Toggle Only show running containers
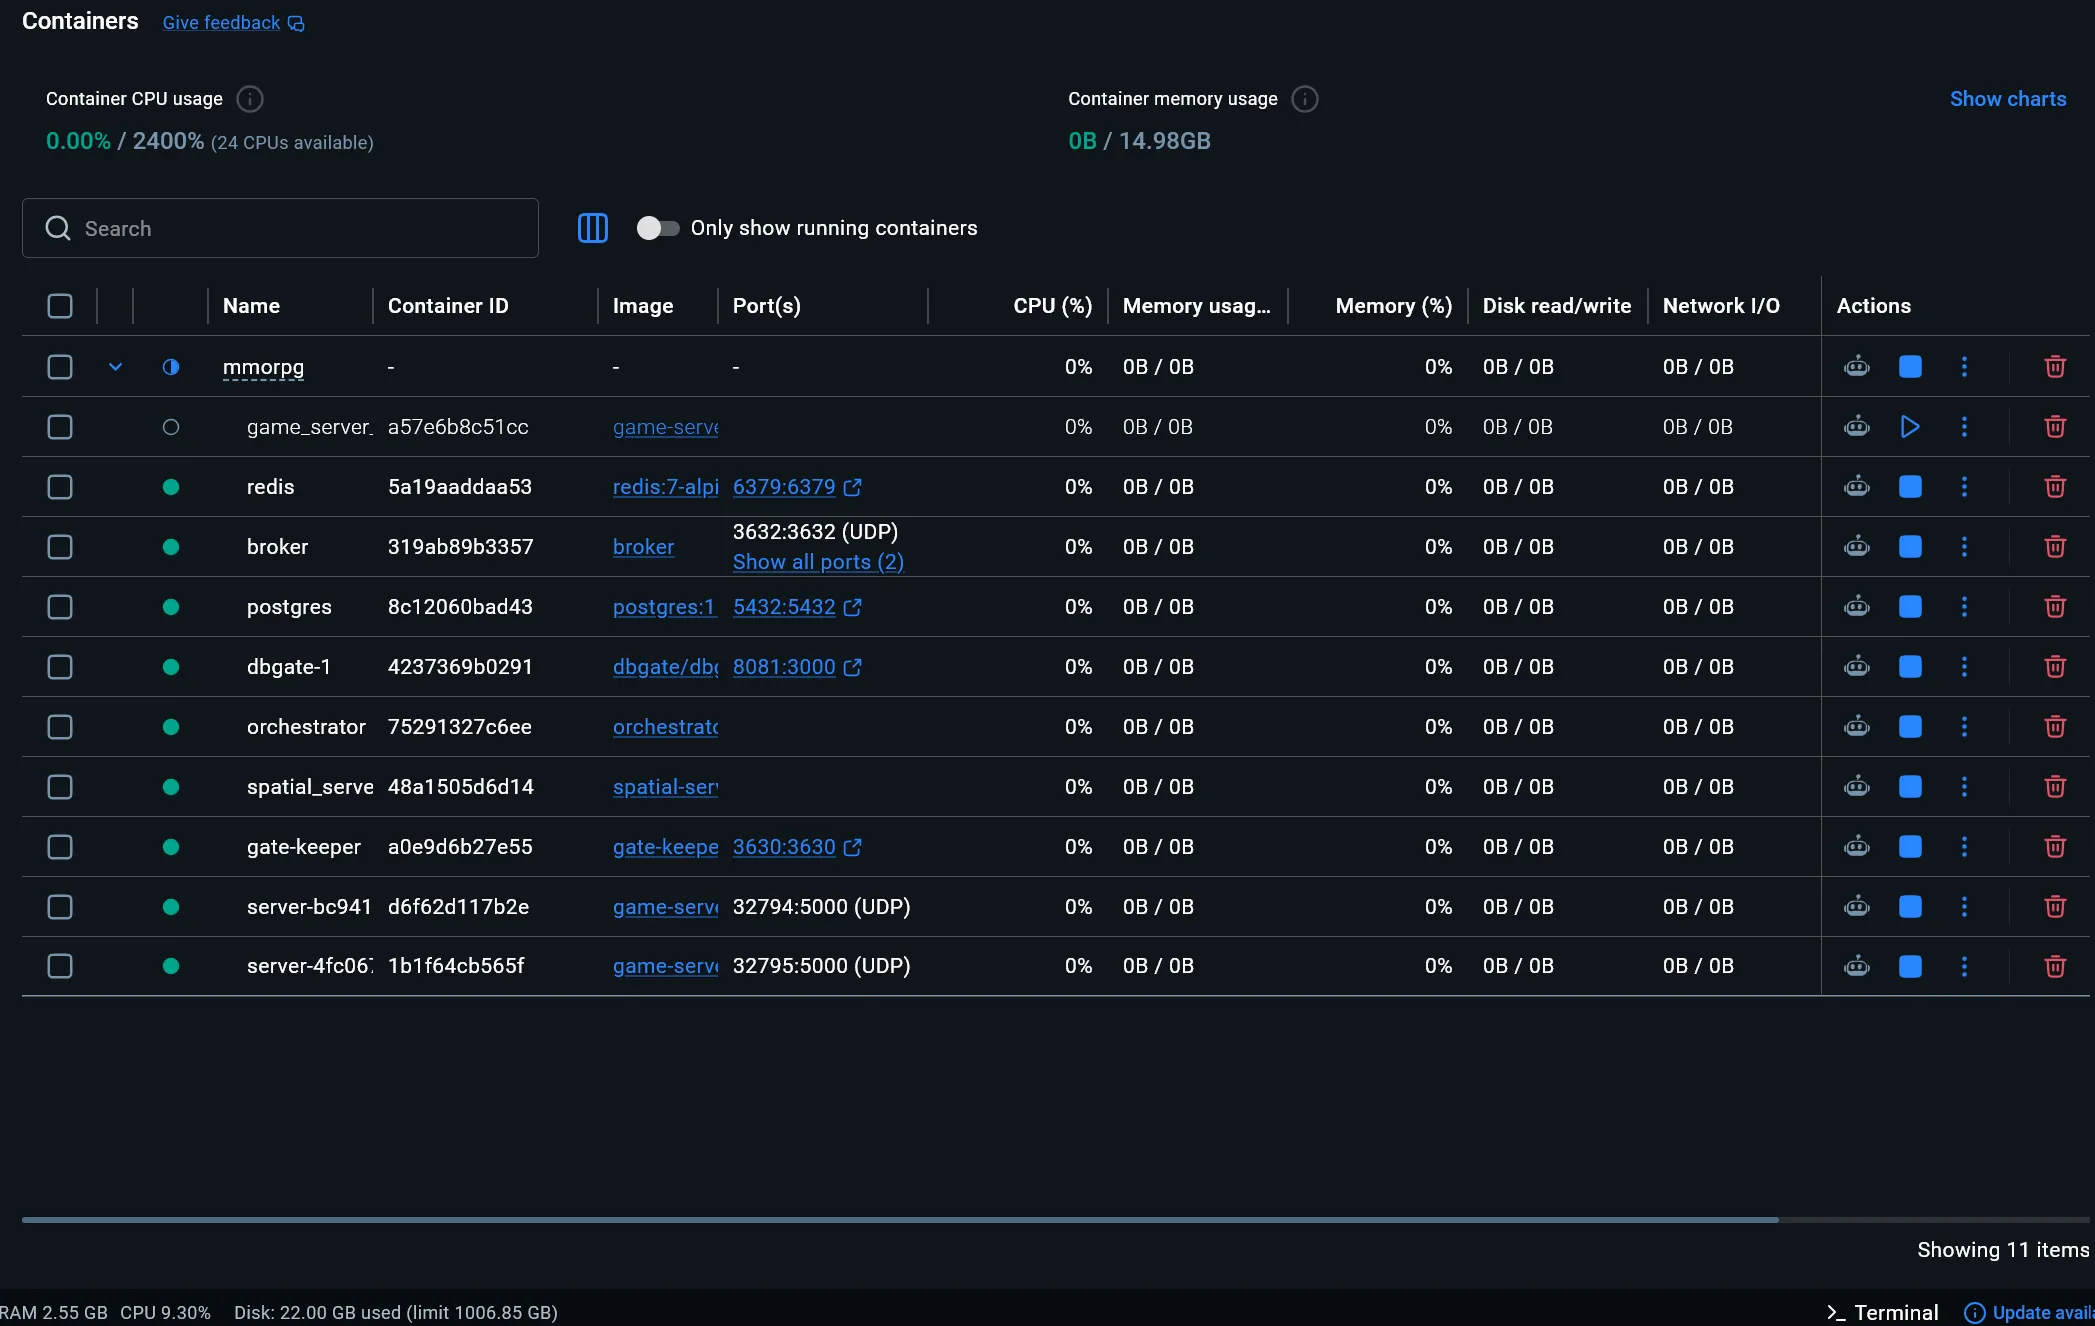This screenshot has width=2095, height=1326. pyautogui.click(x=658, y=228)
